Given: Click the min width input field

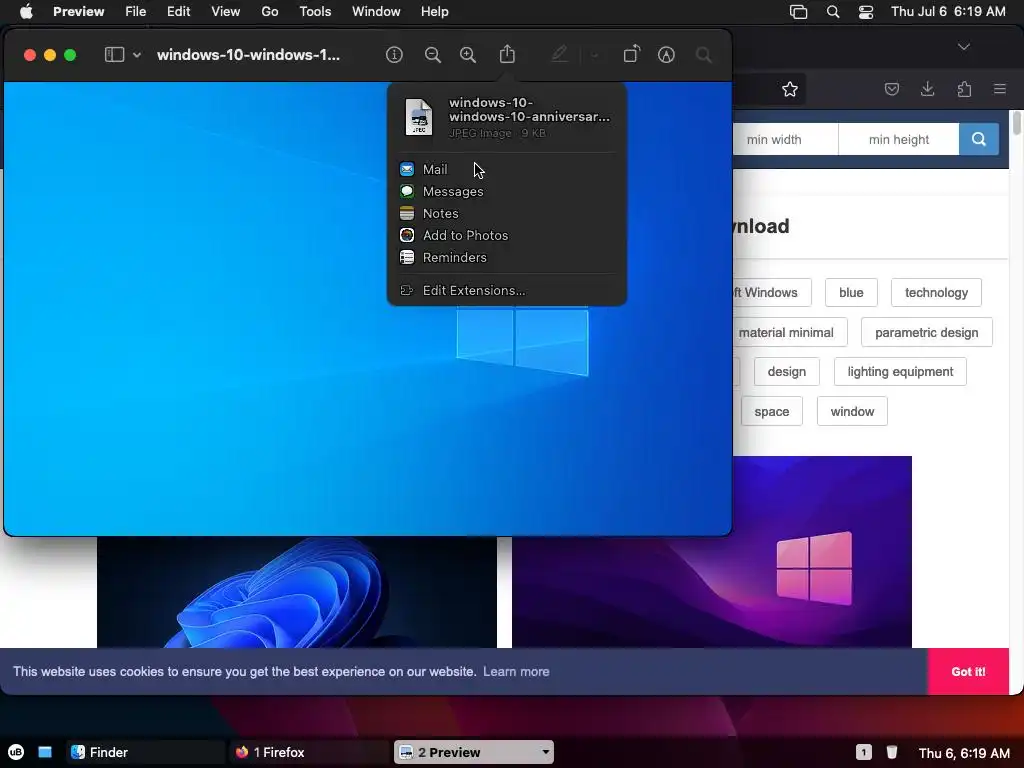Looking at the screenshot, I should point(785,139).
